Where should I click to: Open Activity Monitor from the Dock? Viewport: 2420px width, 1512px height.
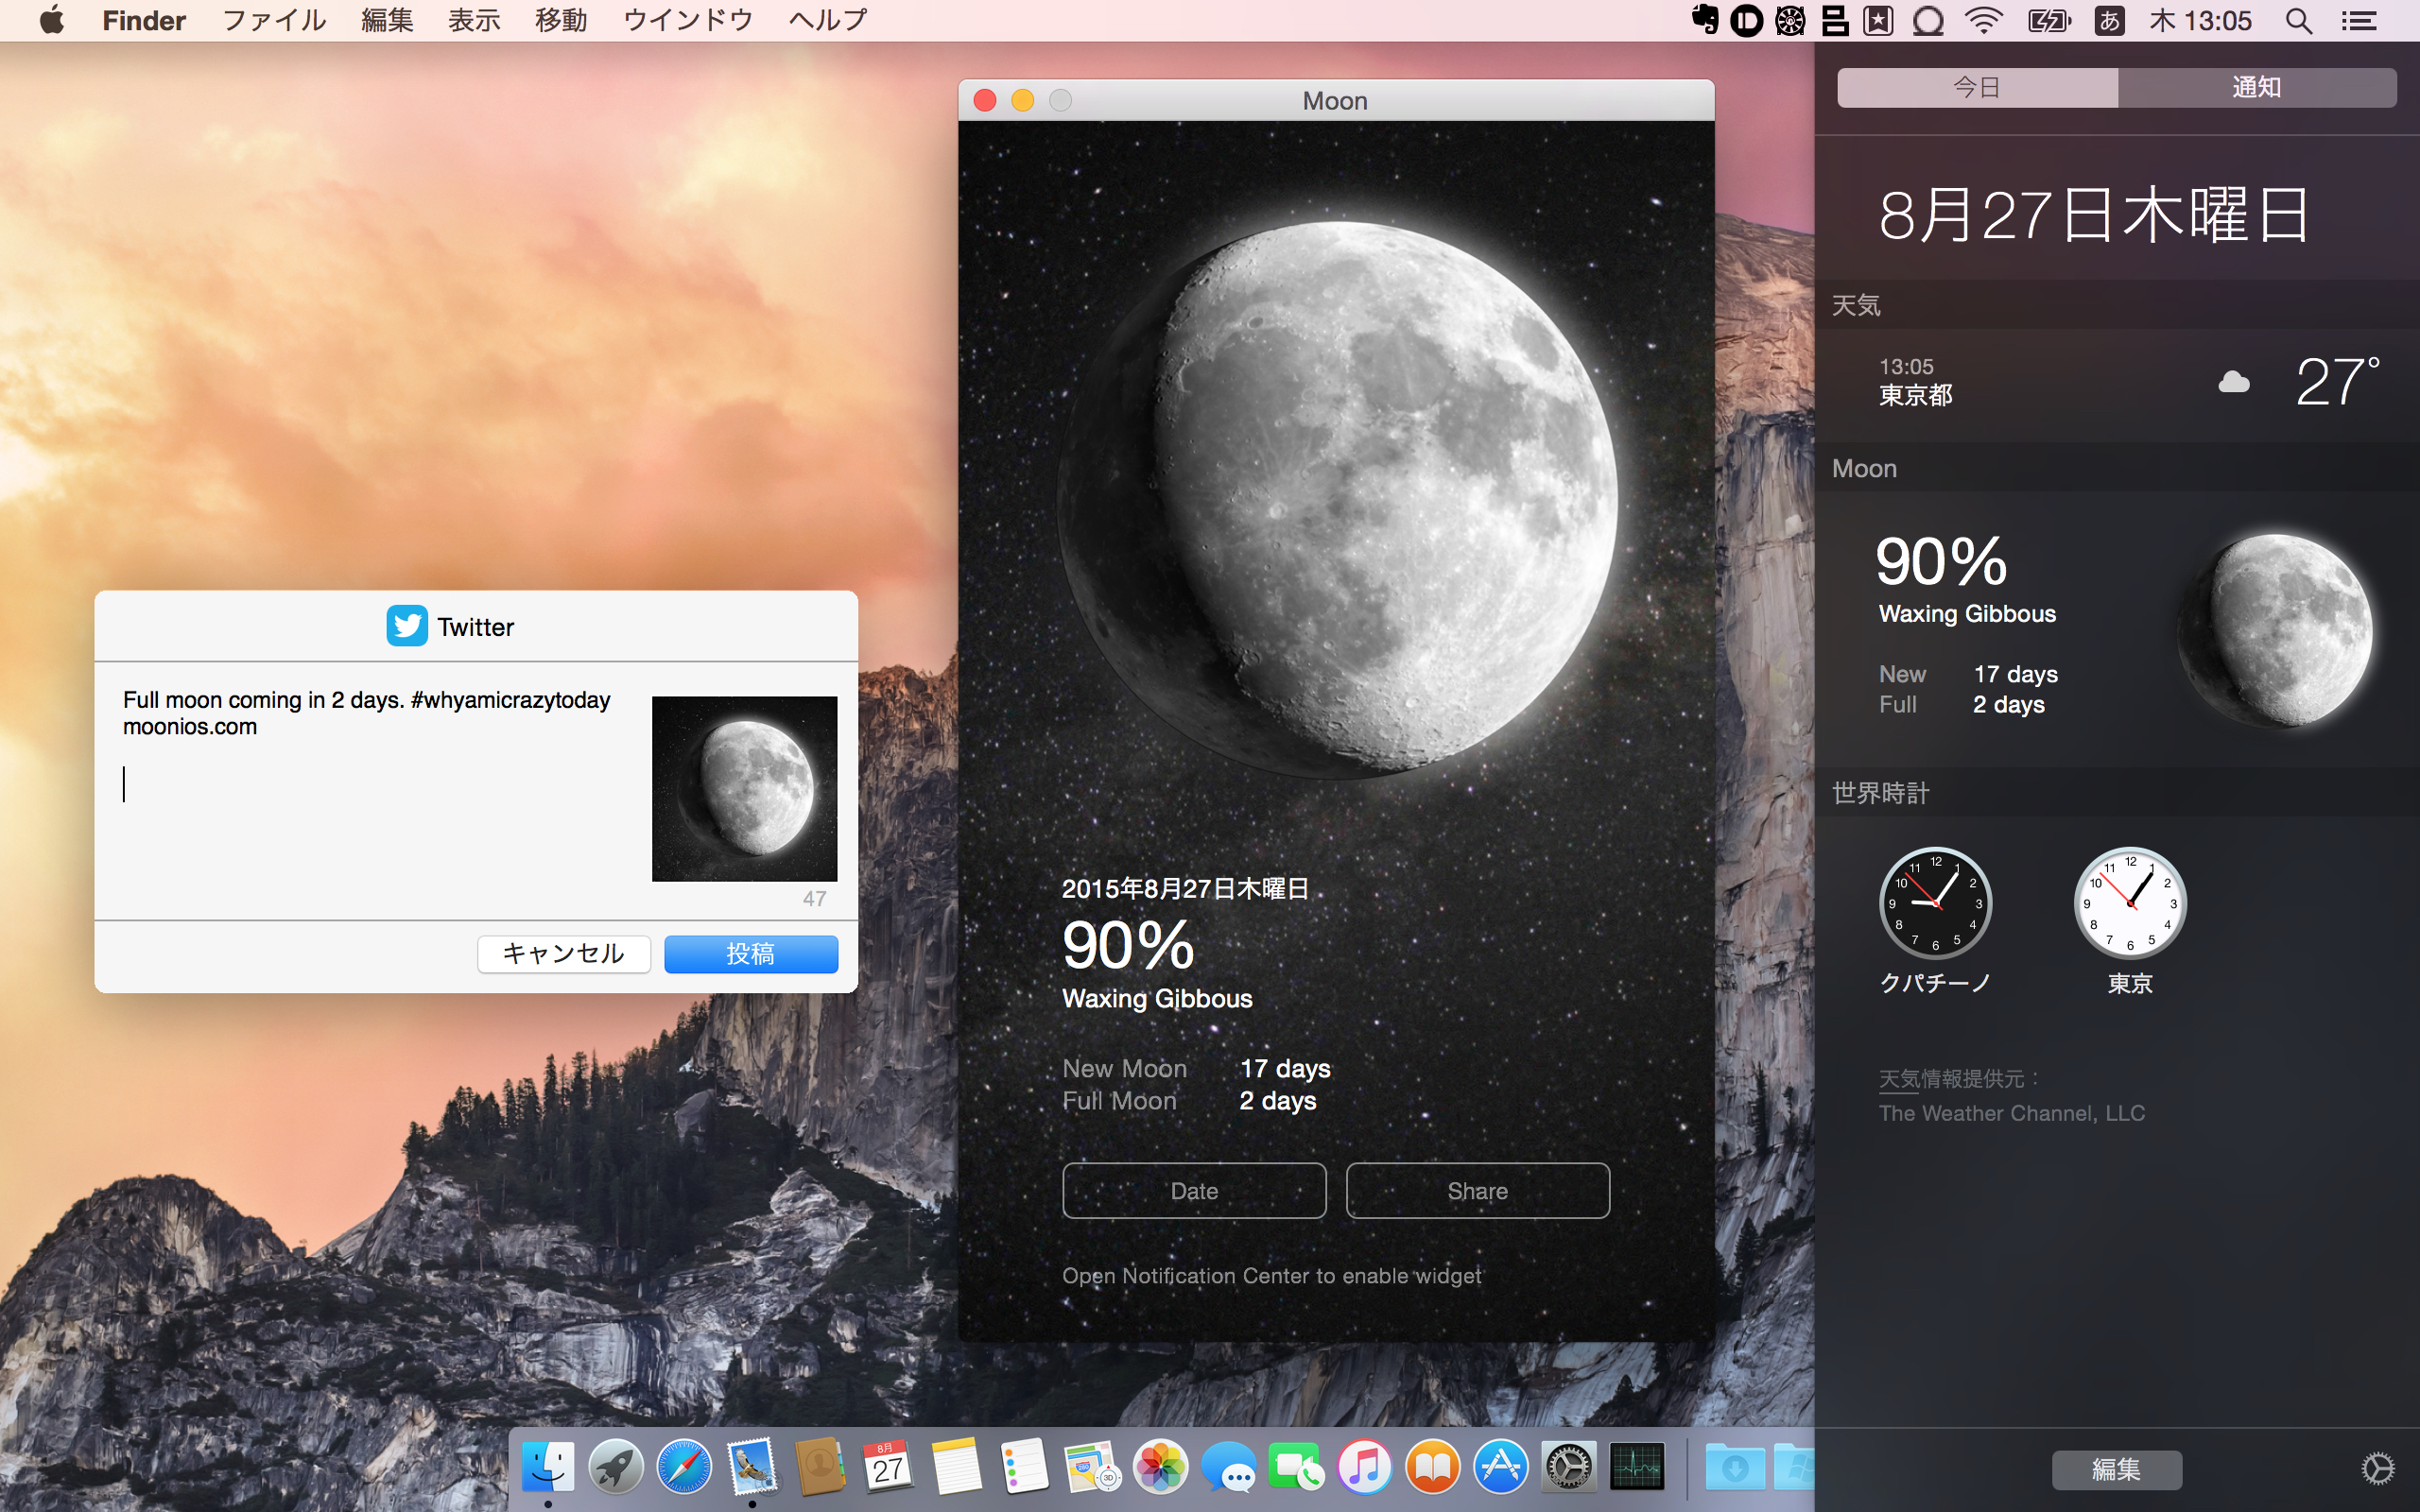pyautogui.click(x=1637, y=1467)
